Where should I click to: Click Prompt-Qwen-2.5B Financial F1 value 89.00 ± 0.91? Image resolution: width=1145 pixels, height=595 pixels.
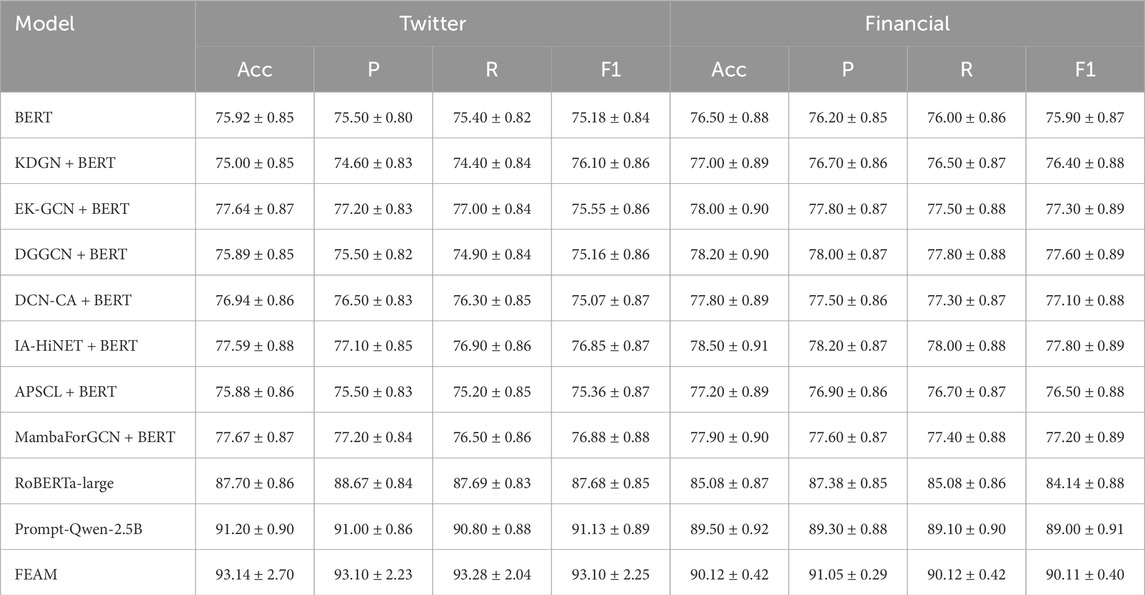[x=1085, y=528]
